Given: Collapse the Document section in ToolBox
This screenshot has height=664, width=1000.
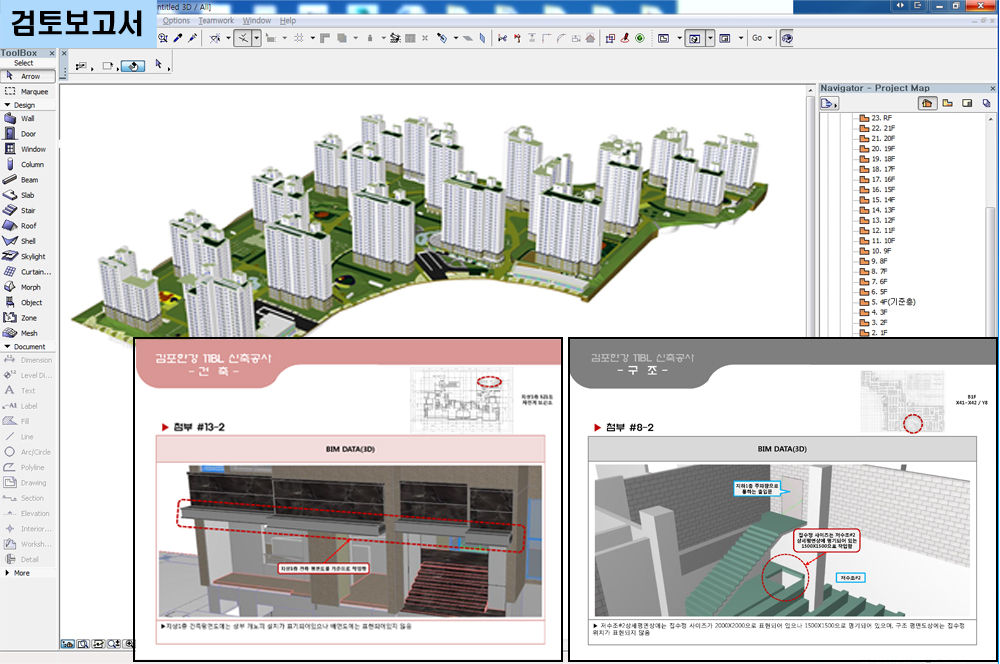Looking at the screenshot, I should (x=8, y=347).
